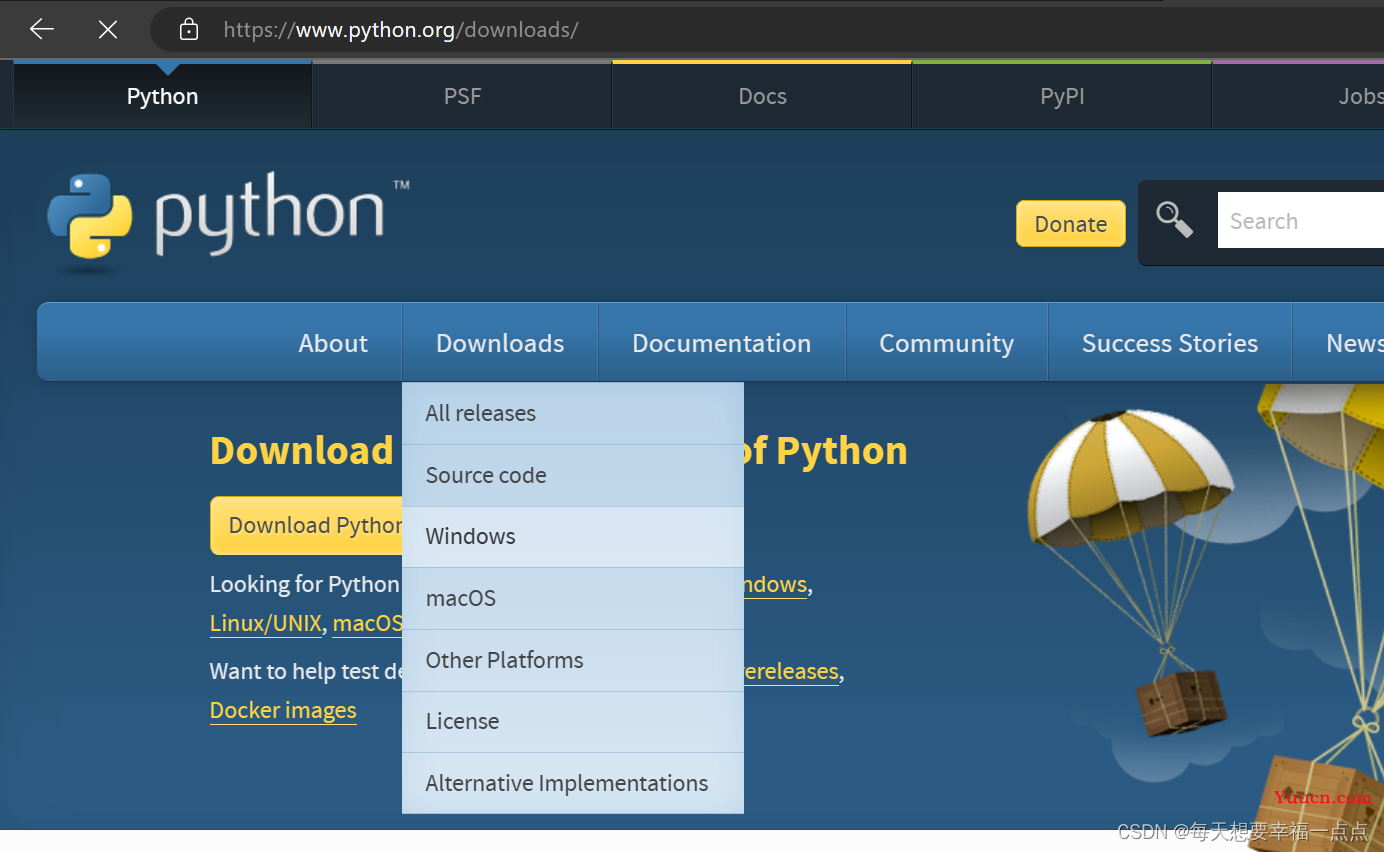The image size is (1384, 852).
Task: Switch to the PSF top tab
Action: click(x=462, y=96)
